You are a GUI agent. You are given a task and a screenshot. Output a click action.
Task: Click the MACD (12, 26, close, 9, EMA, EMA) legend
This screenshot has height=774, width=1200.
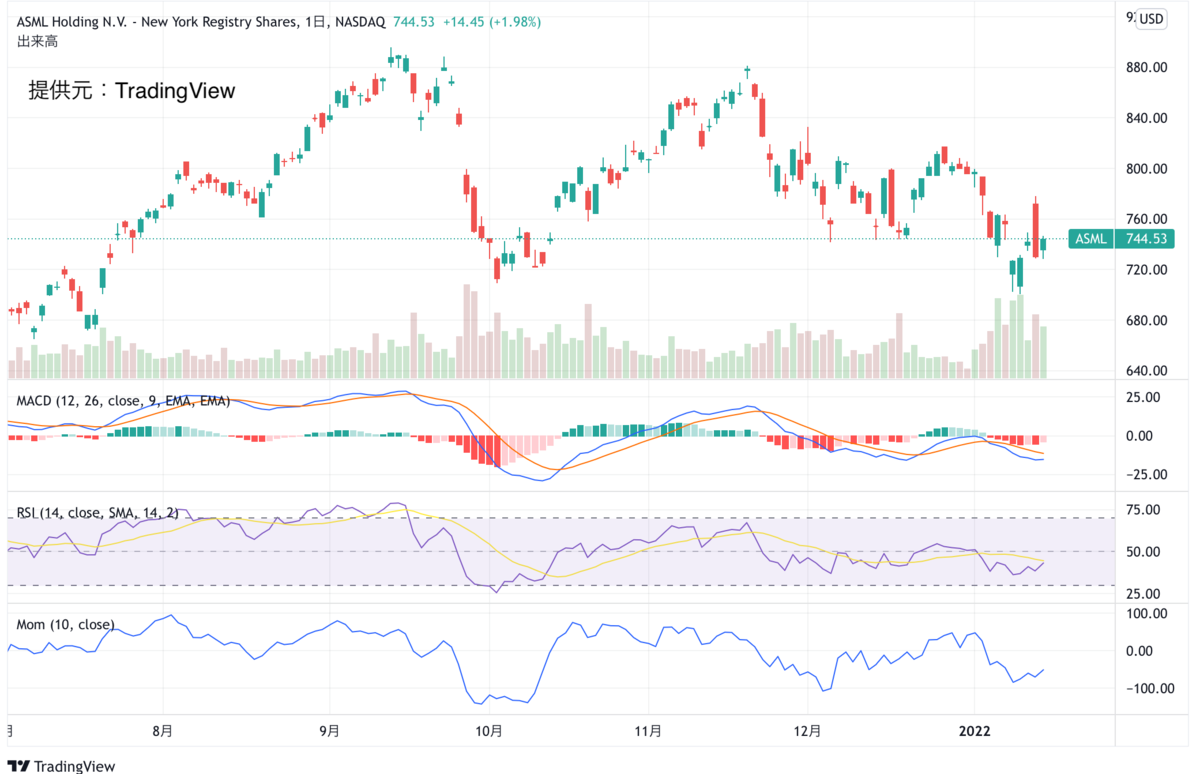coord(123,401)
